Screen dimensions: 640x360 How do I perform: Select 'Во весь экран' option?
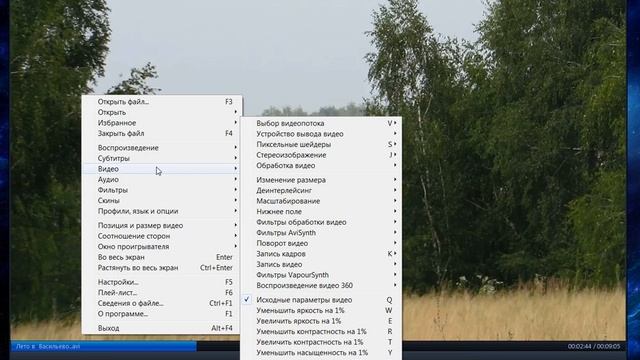(162, 258)
